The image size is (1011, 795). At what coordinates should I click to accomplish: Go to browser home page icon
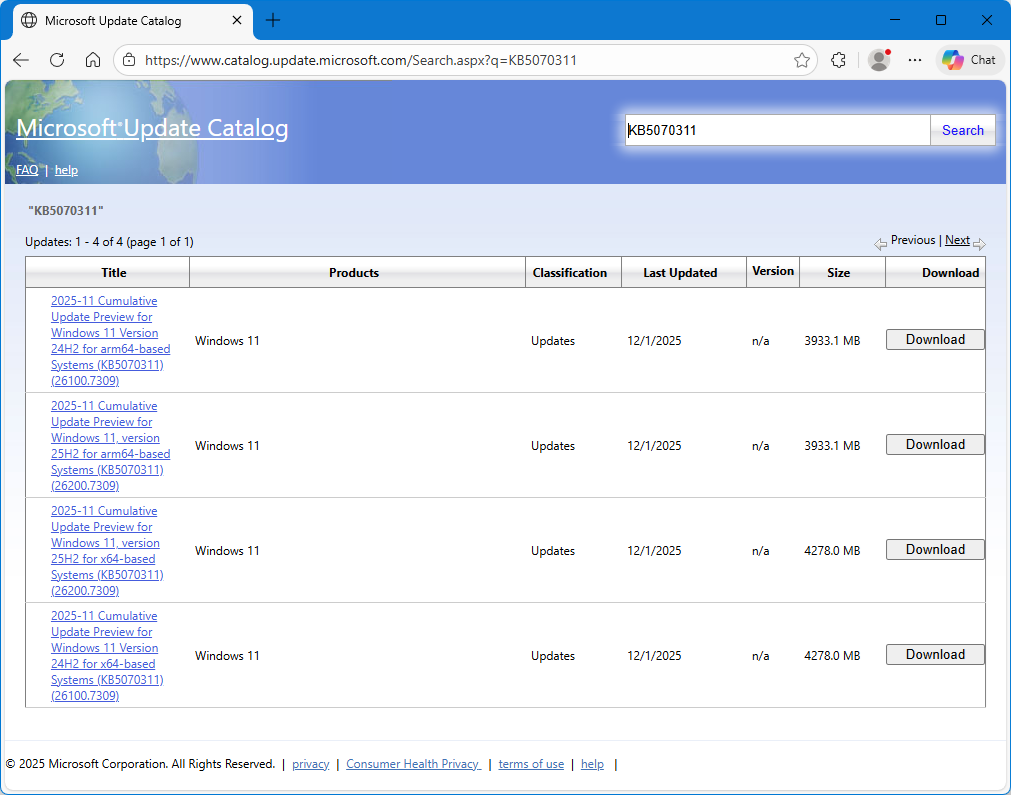coord(93,60)
